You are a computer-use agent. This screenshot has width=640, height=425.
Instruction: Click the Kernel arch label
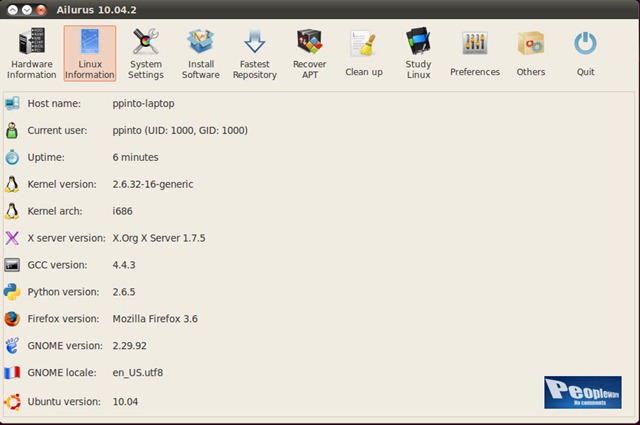tap(55, 211)
